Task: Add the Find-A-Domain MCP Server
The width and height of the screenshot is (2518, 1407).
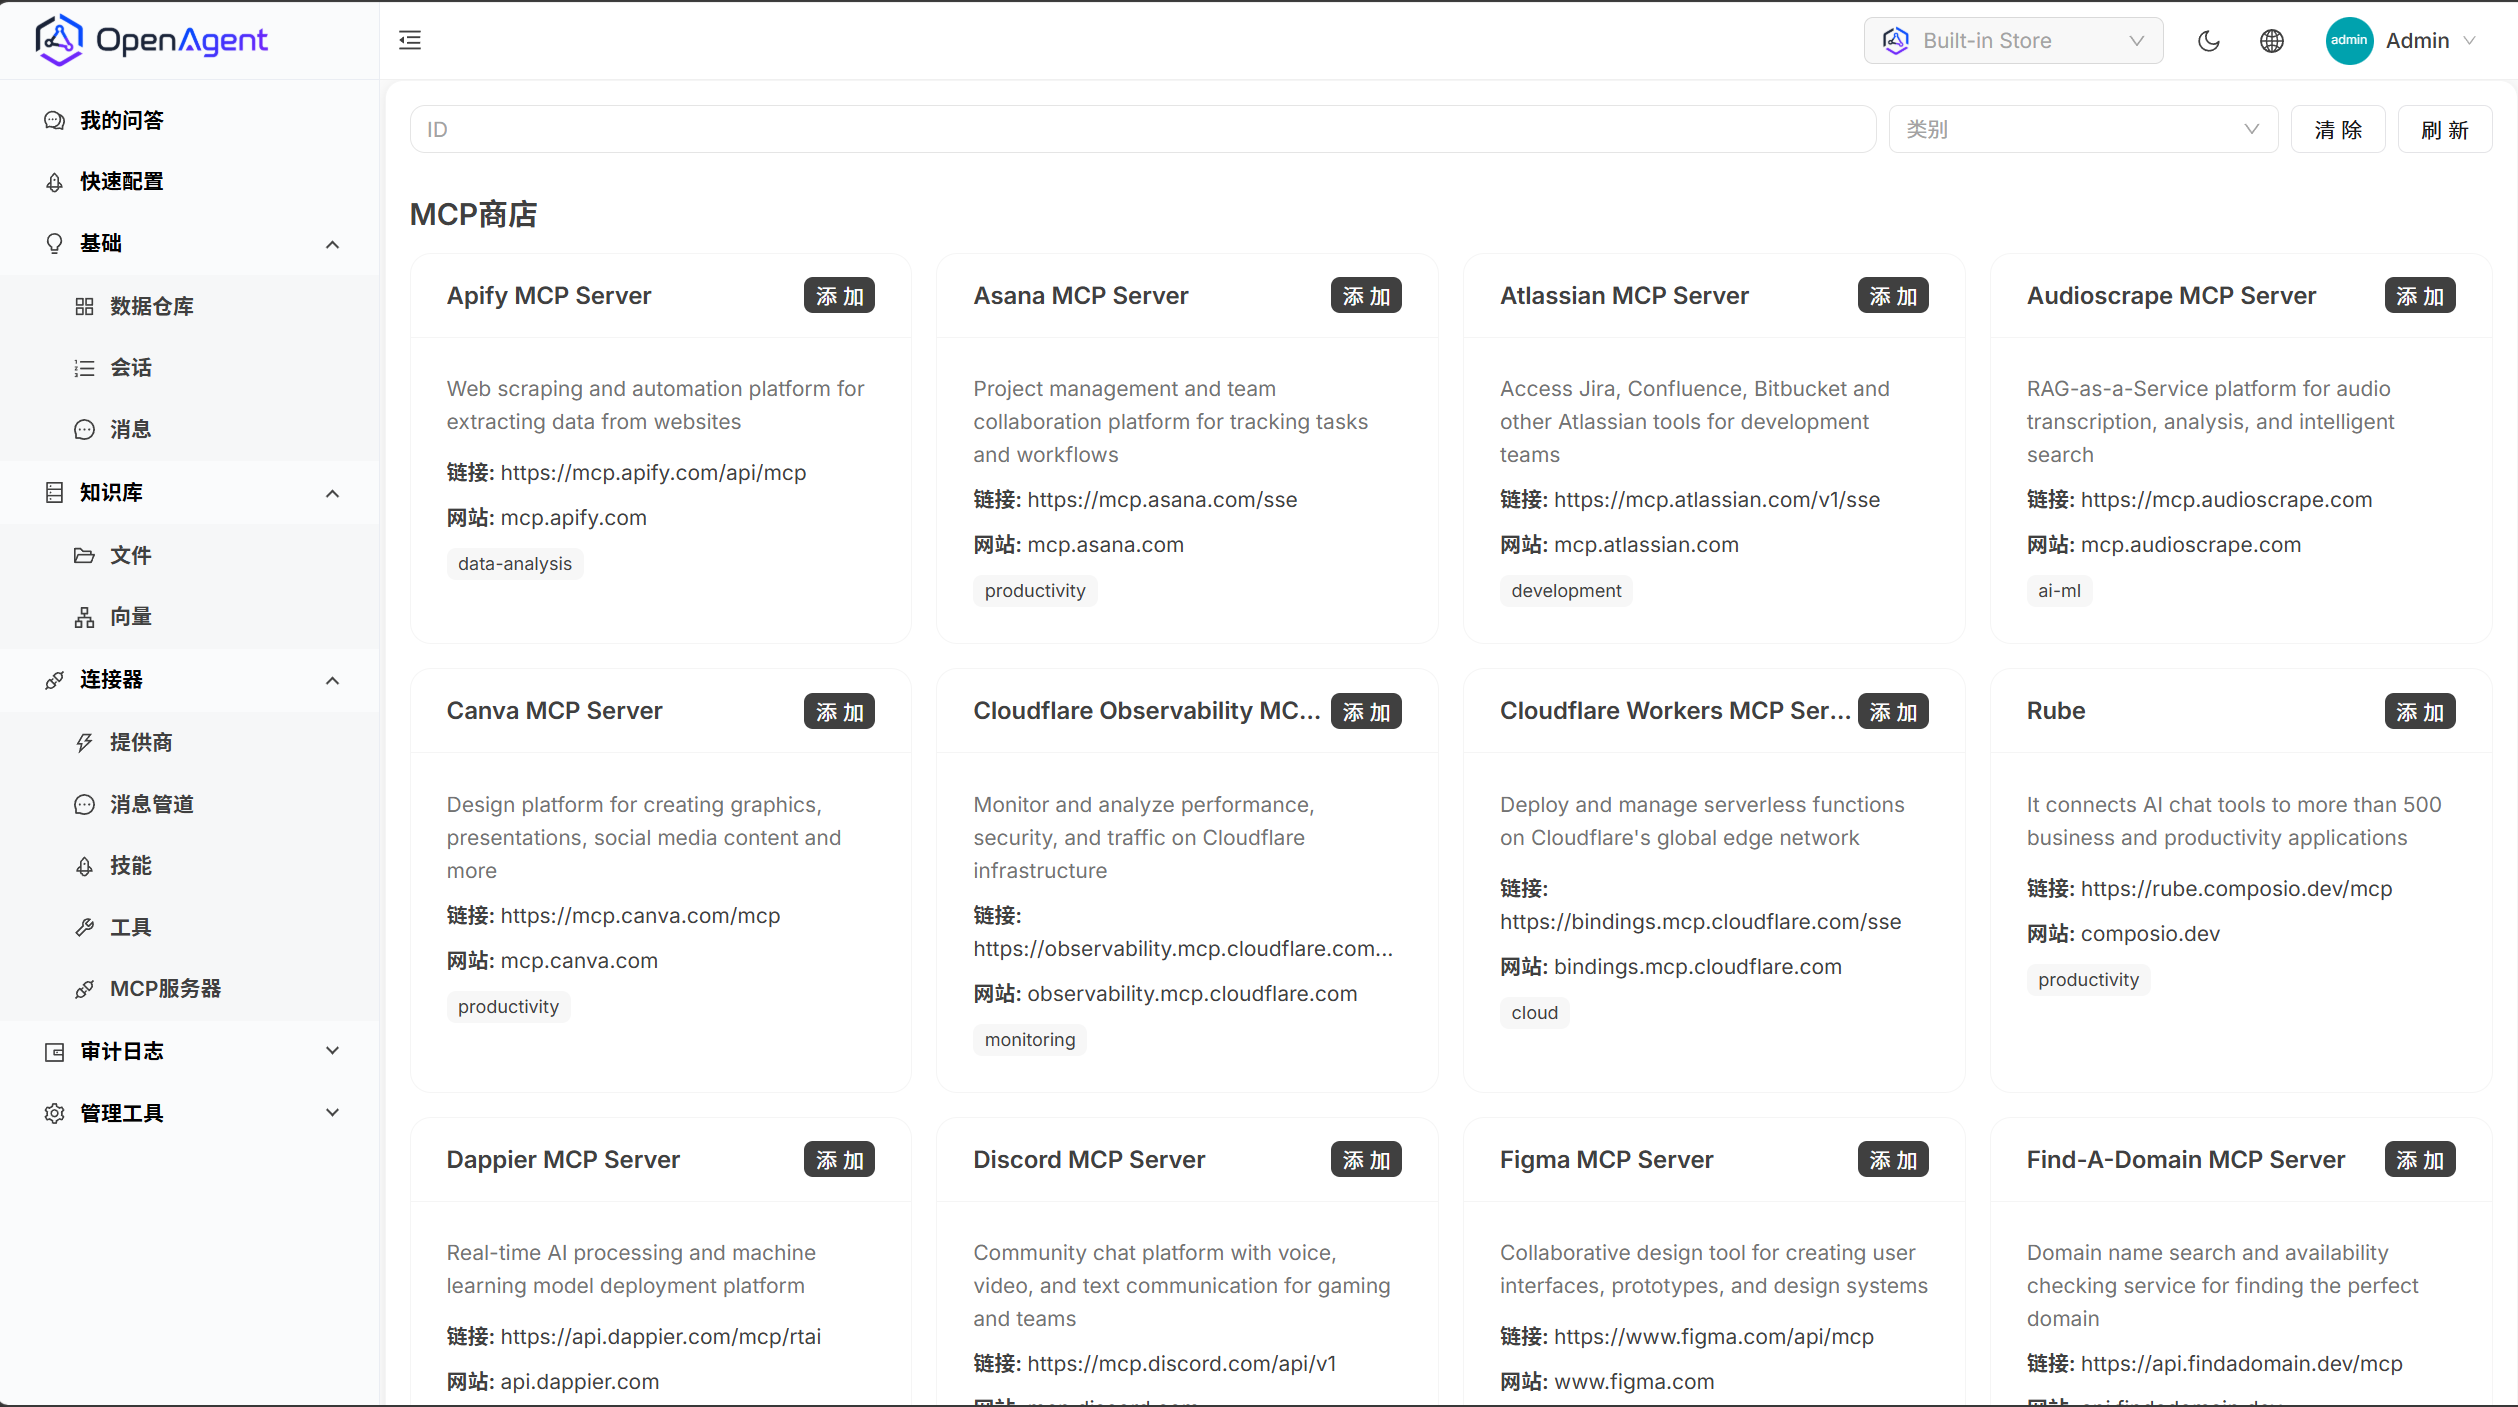Action: click(2420, 1160)
